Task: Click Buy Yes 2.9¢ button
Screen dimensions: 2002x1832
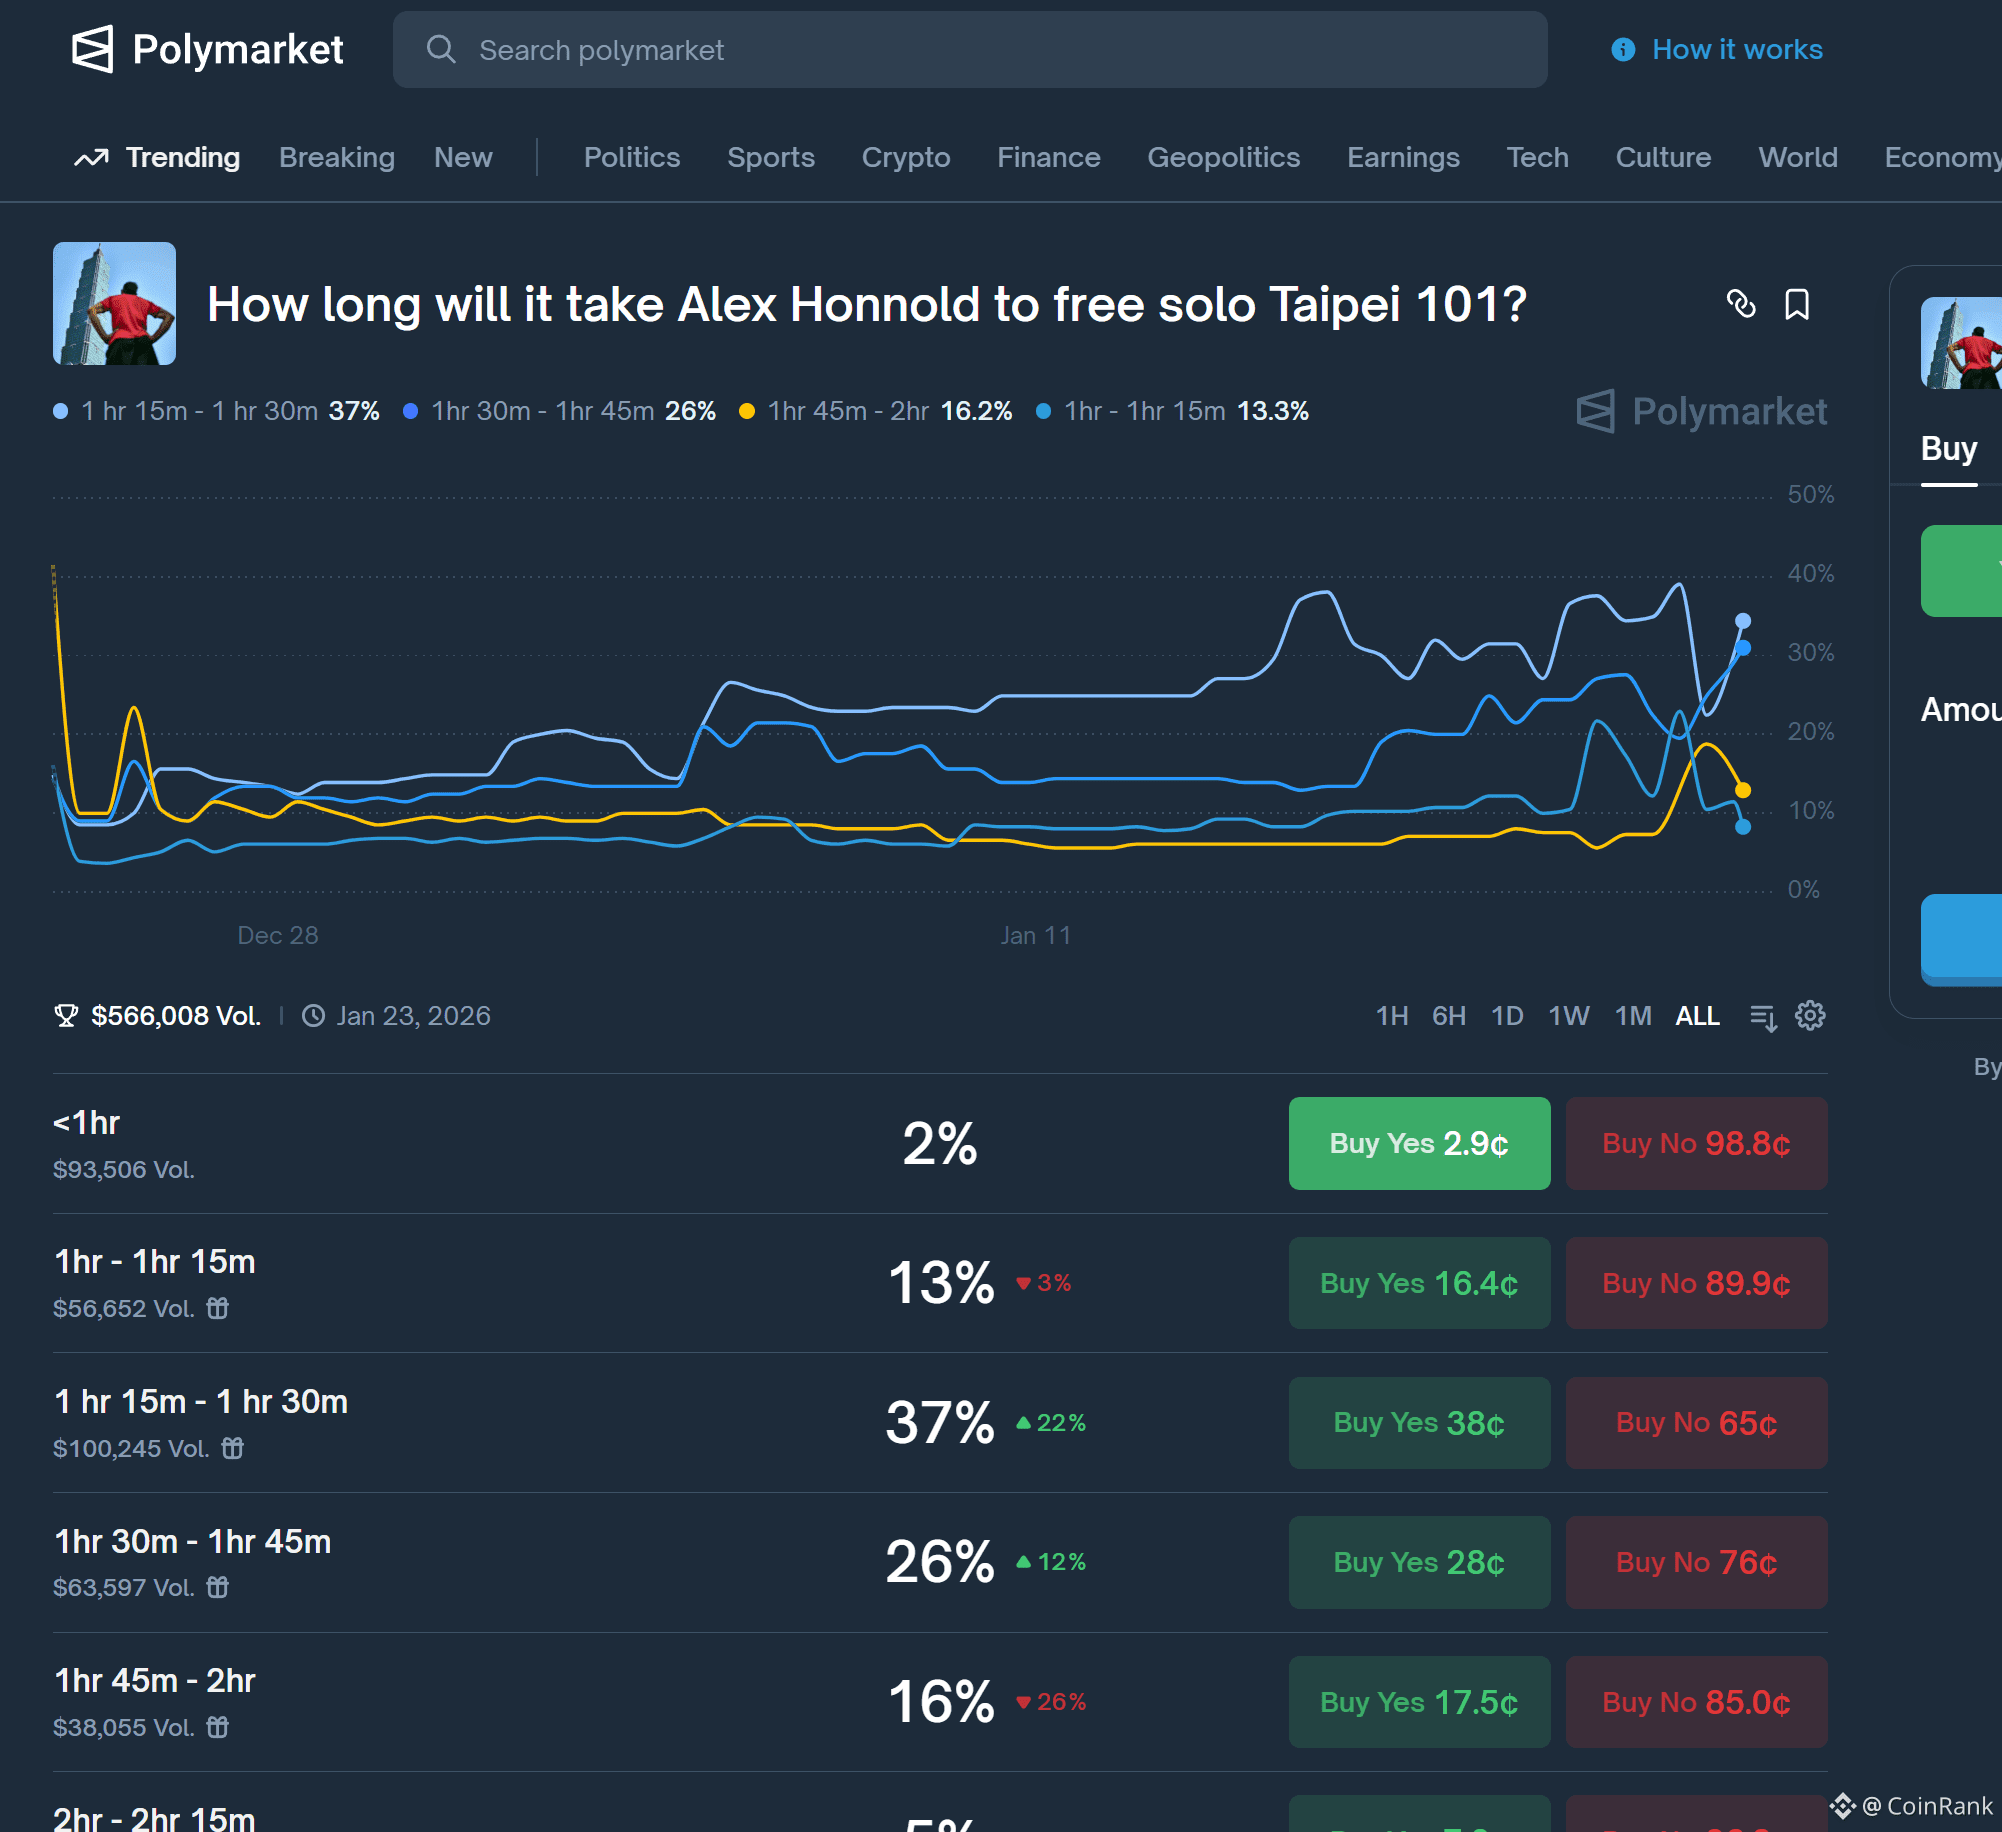Action: [x=1418, y=1143]
